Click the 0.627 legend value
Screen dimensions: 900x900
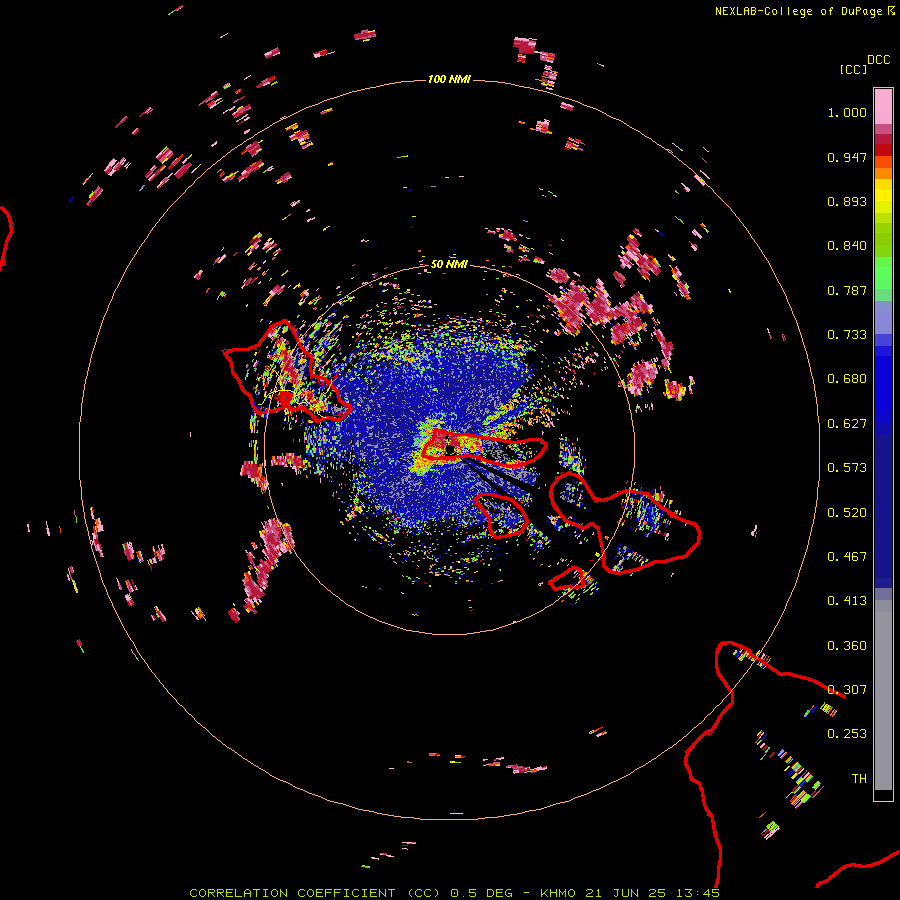847,424
